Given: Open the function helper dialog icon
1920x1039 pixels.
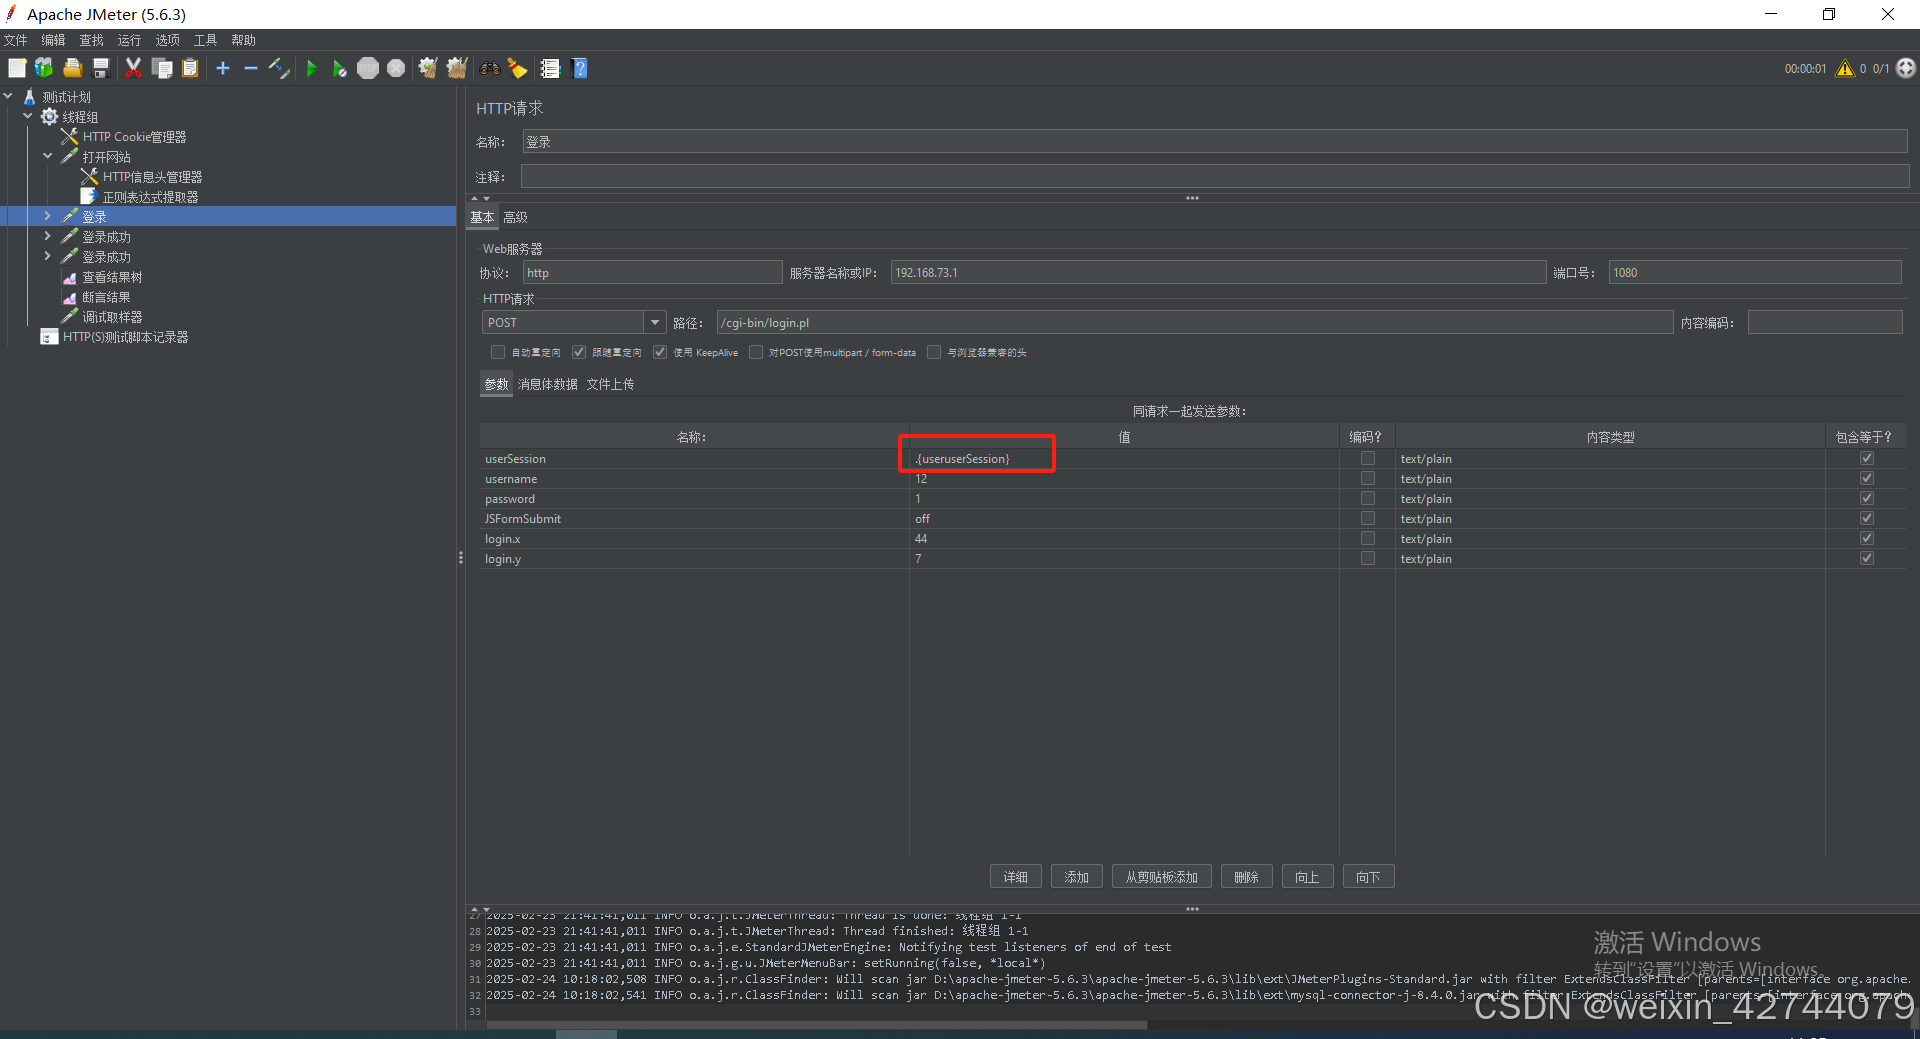Looking at the screenshot, I should [x=550, y=68].
